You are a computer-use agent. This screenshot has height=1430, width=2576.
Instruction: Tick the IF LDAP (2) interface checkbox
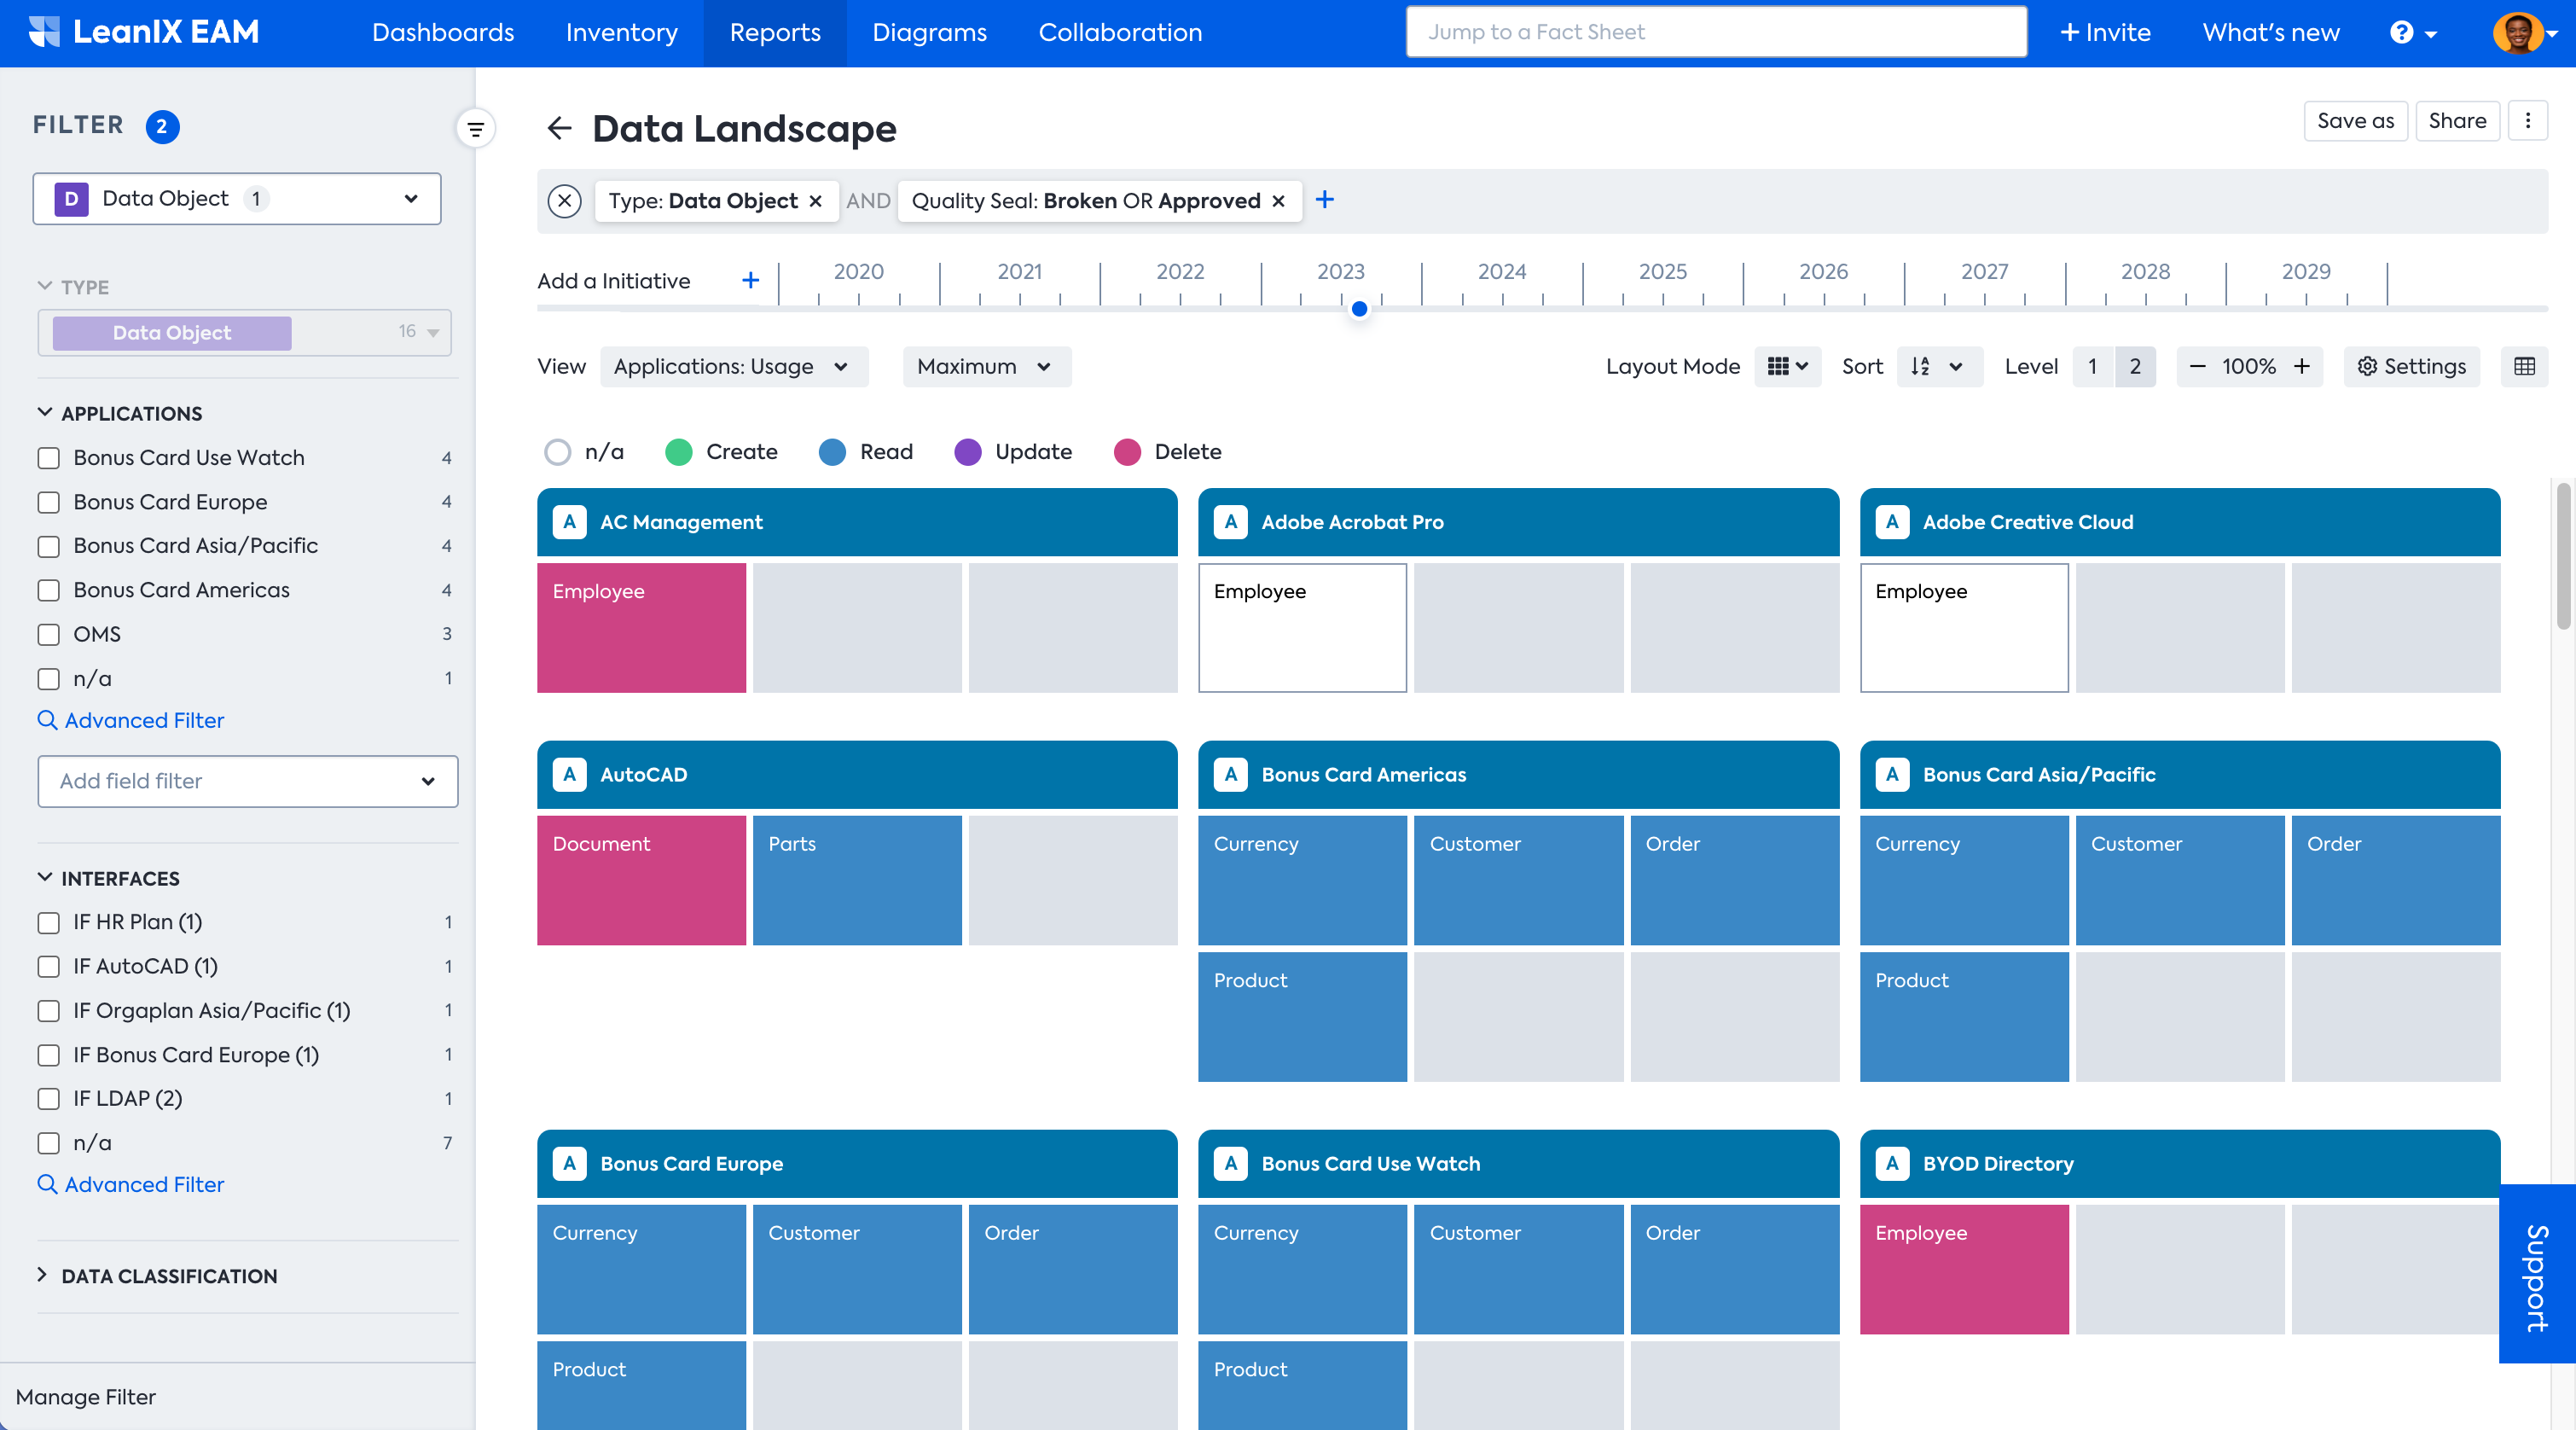(x=49, y=1098)
